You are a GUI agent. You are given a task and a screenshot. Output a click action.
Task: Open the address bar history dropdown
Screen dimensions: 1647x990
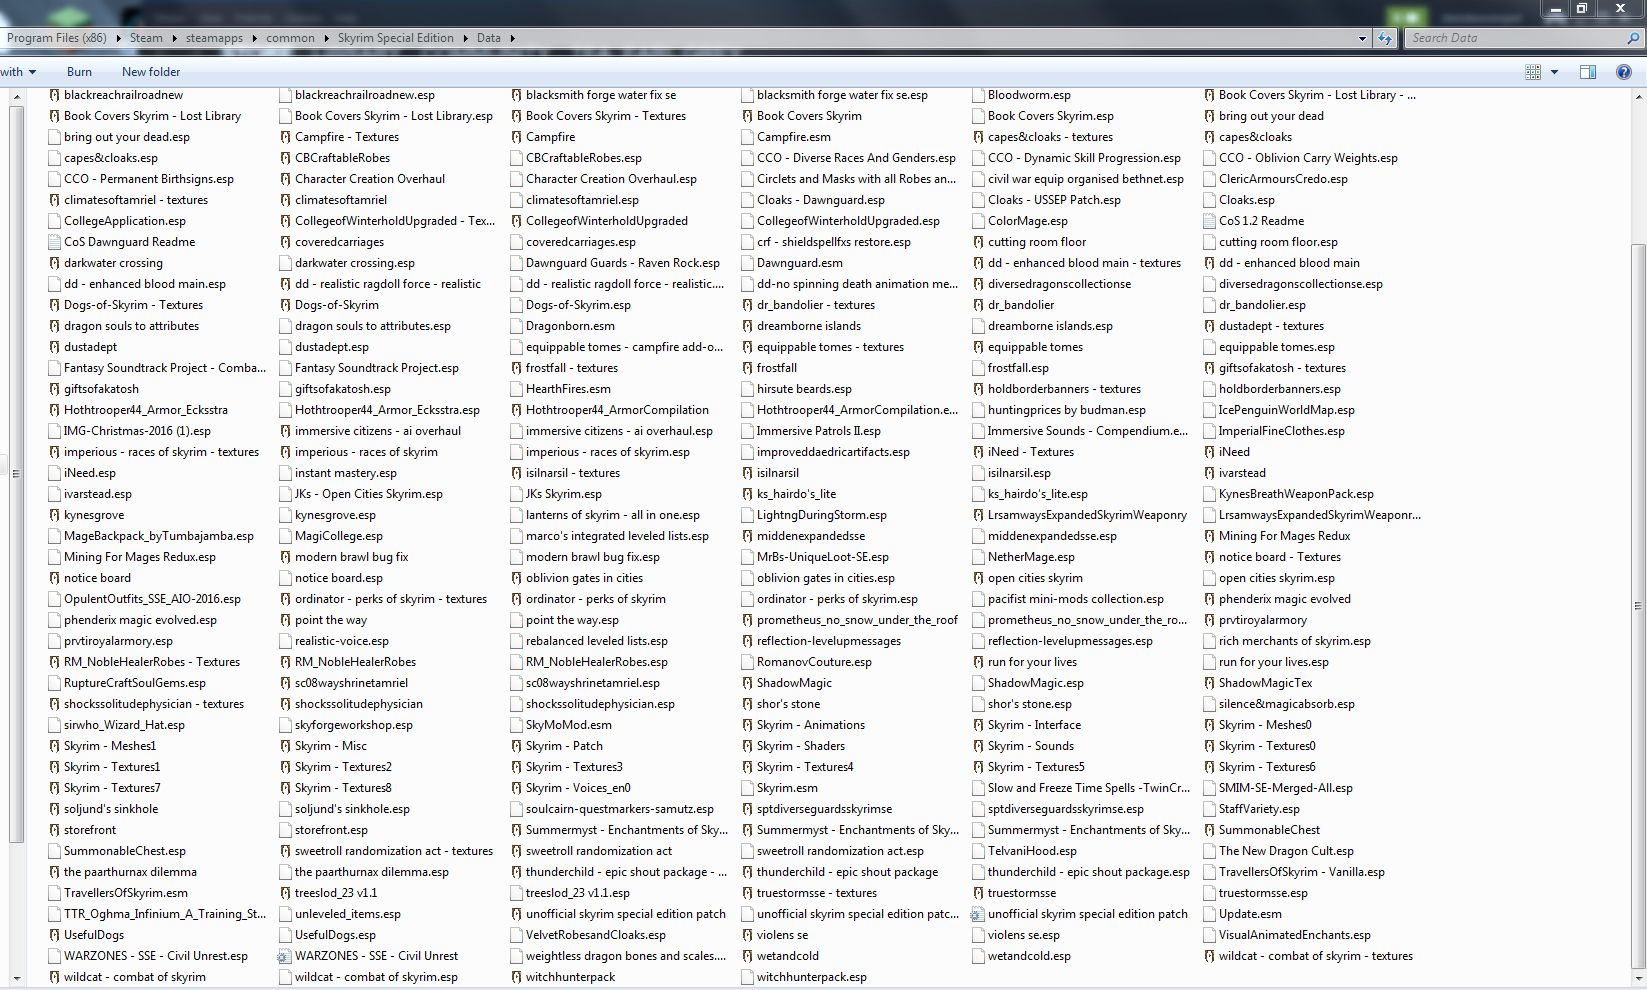(x=1362, y=39)
